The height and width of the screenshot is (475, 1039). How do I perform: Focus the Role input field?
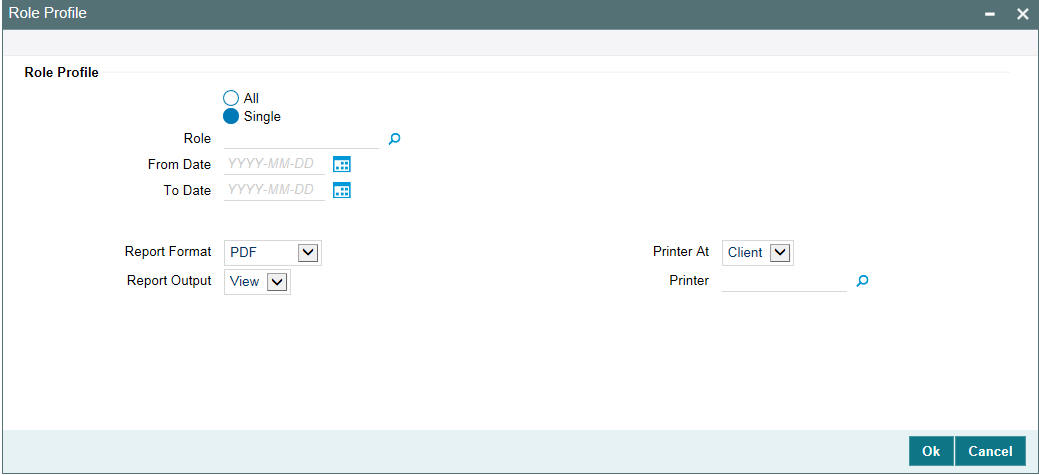[x=302, y=139]
